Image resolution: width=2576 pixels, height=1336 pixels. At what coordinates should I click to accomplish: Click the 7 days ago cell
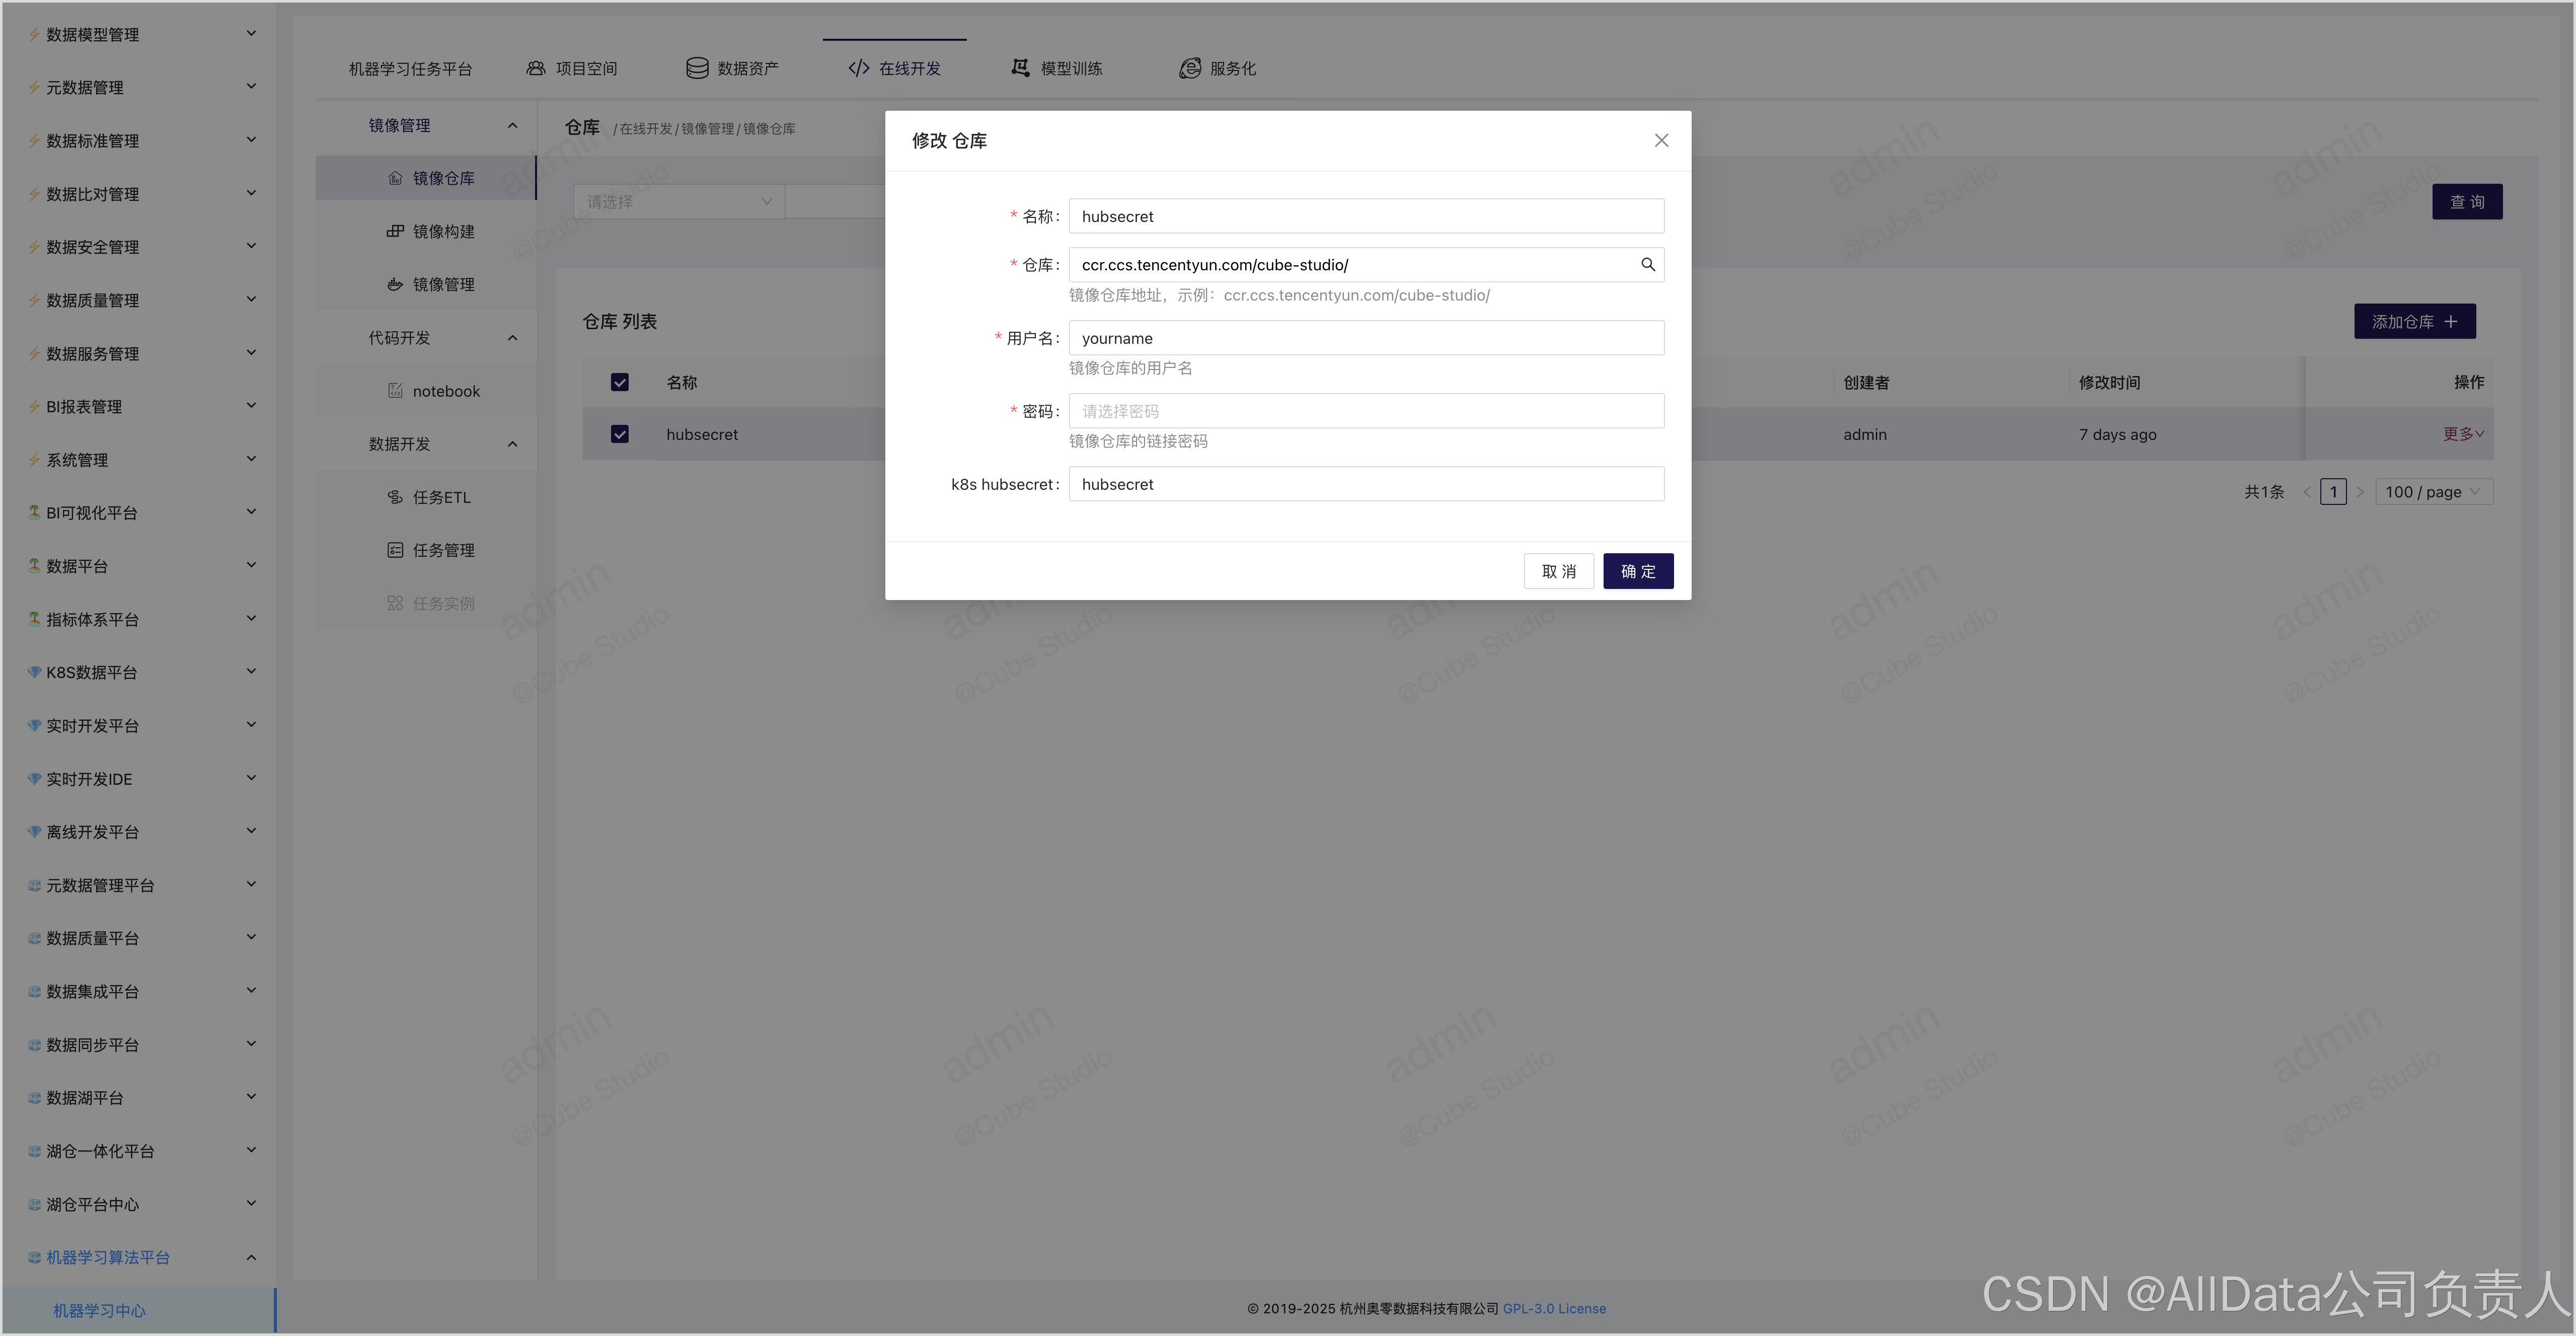pos(2117,434)
